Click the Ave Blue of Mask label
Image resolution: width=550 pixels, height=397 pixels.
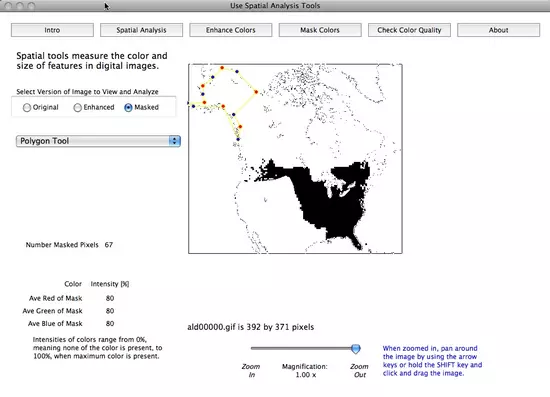[55, 323]
